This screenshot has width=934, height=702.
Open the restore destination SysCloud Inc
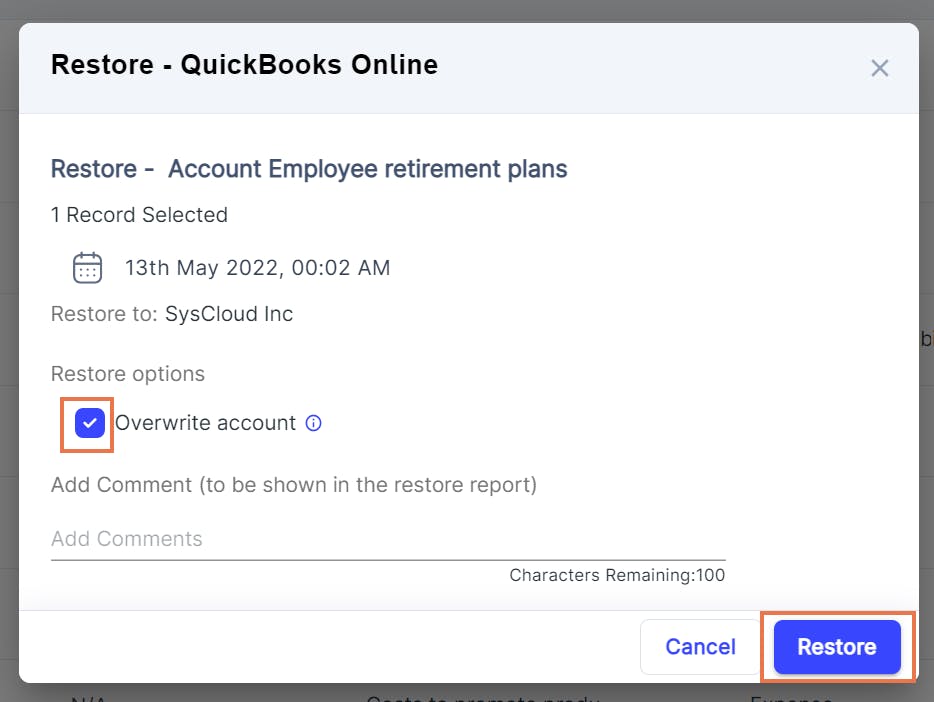[x=229, y=314]
